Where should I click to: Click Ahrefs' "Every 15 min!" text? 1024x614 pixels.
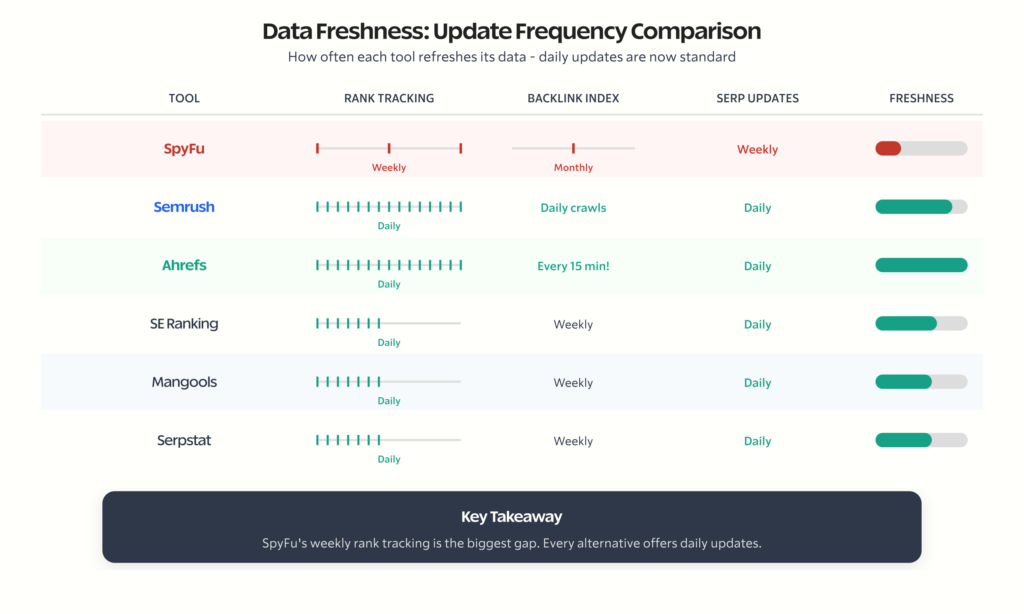573,266
